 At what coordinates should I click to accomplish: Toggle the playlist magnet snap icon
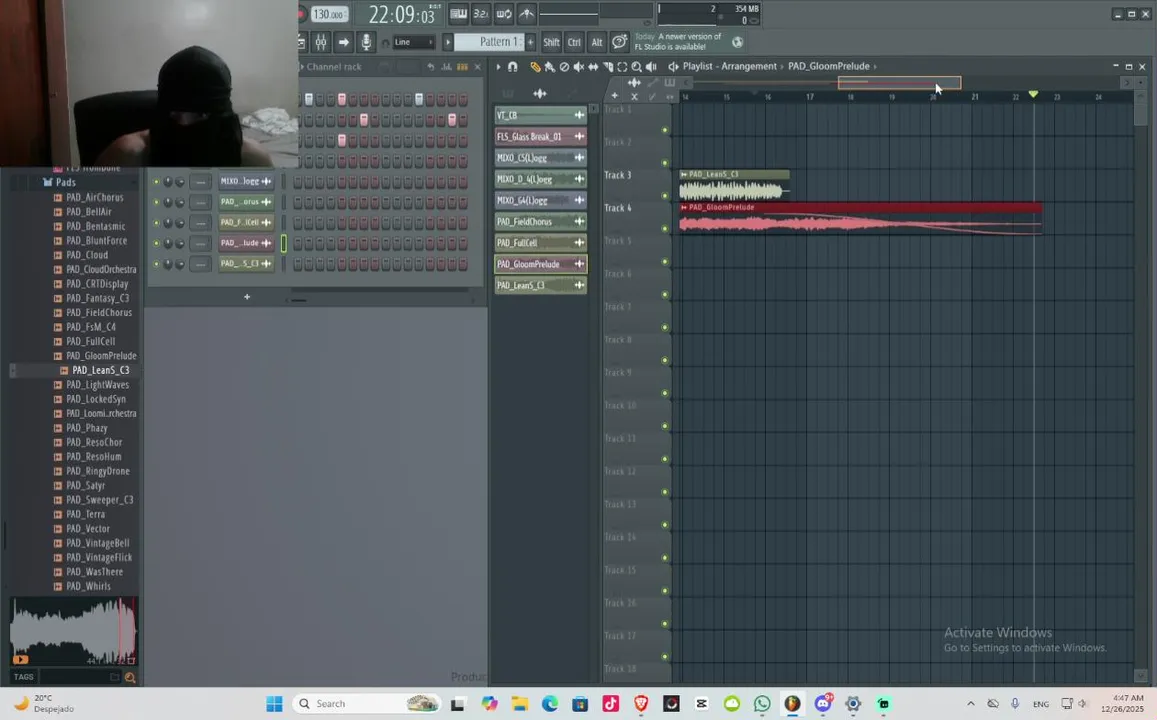[x=513, y=66]
